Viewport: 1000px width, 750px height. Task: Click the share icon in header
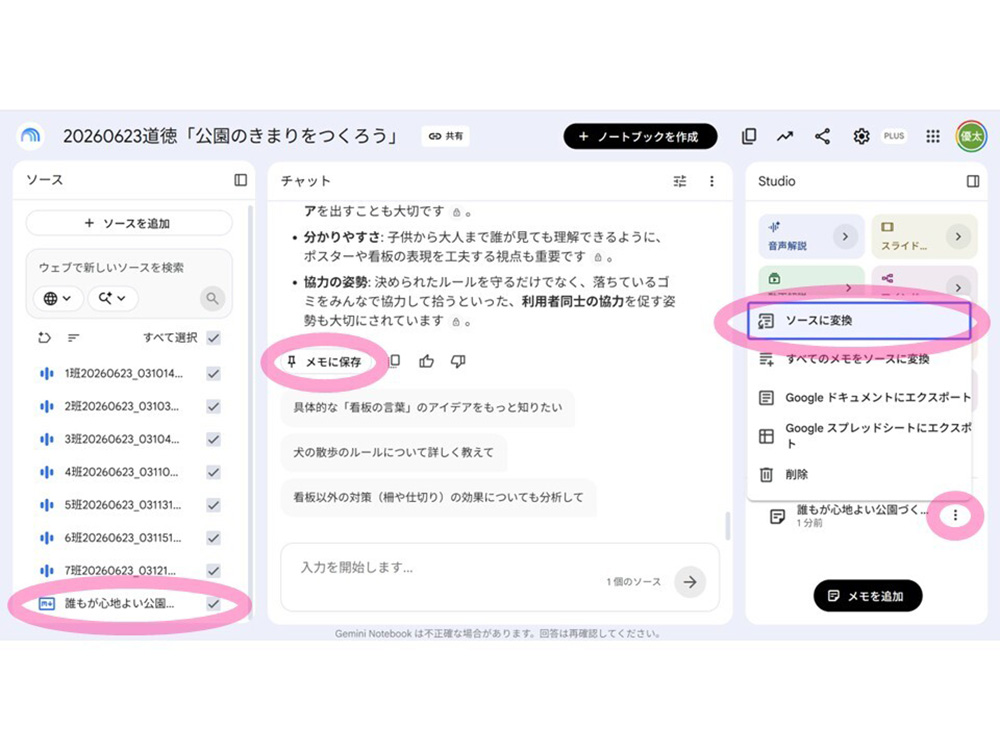pos(823,136)
